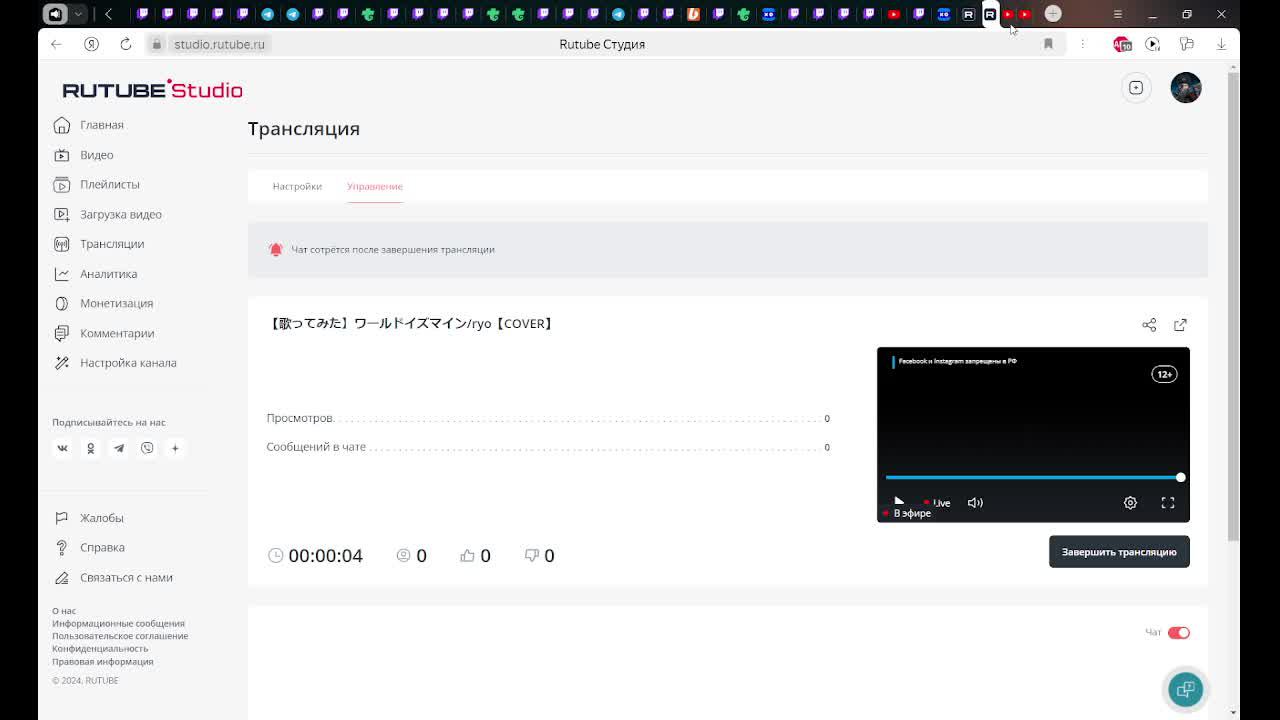Click the browser back arrow
This screenshot has width=1280, height=720.
[56, 44]
